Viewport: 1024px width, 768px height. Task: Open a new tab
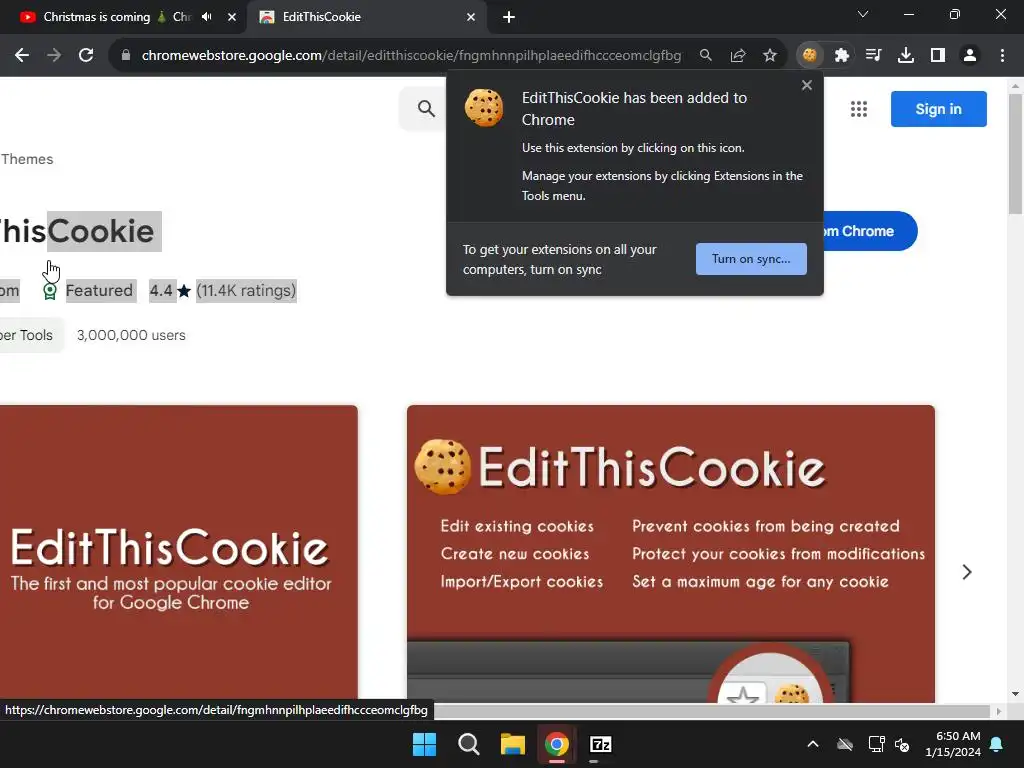[x=509, y=17]
